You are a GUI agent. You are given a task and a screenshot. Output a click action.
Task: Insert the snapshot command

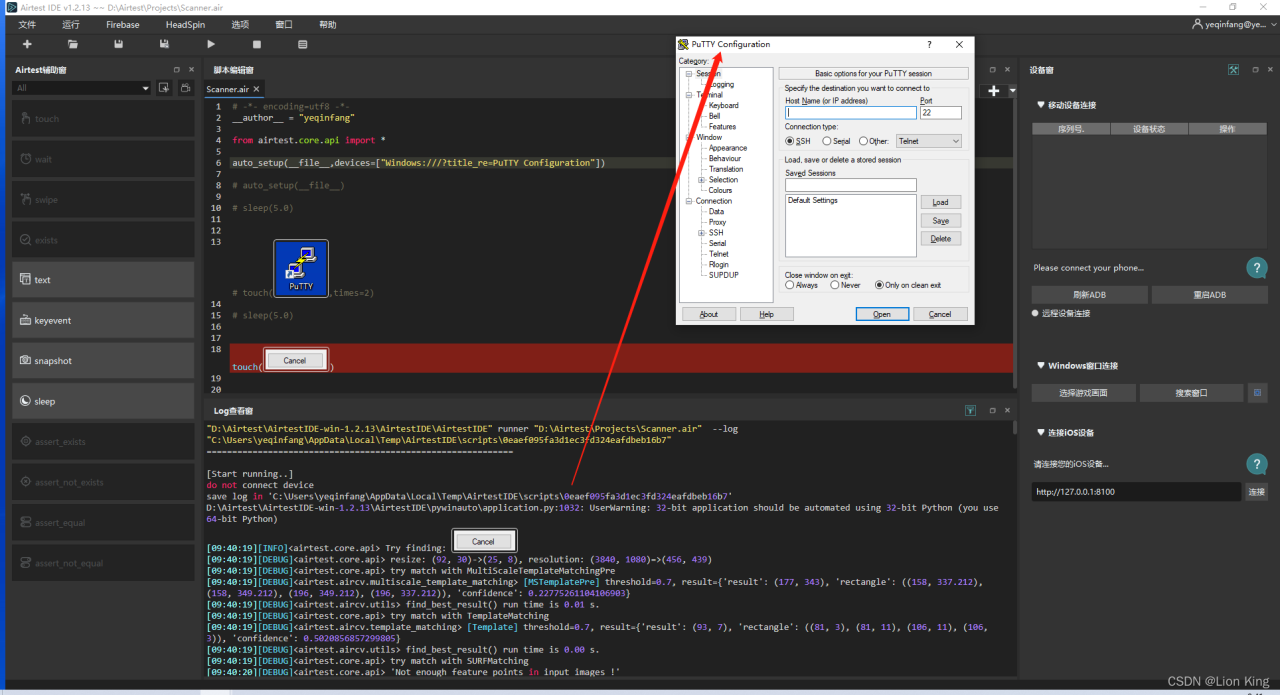point(103,361)
